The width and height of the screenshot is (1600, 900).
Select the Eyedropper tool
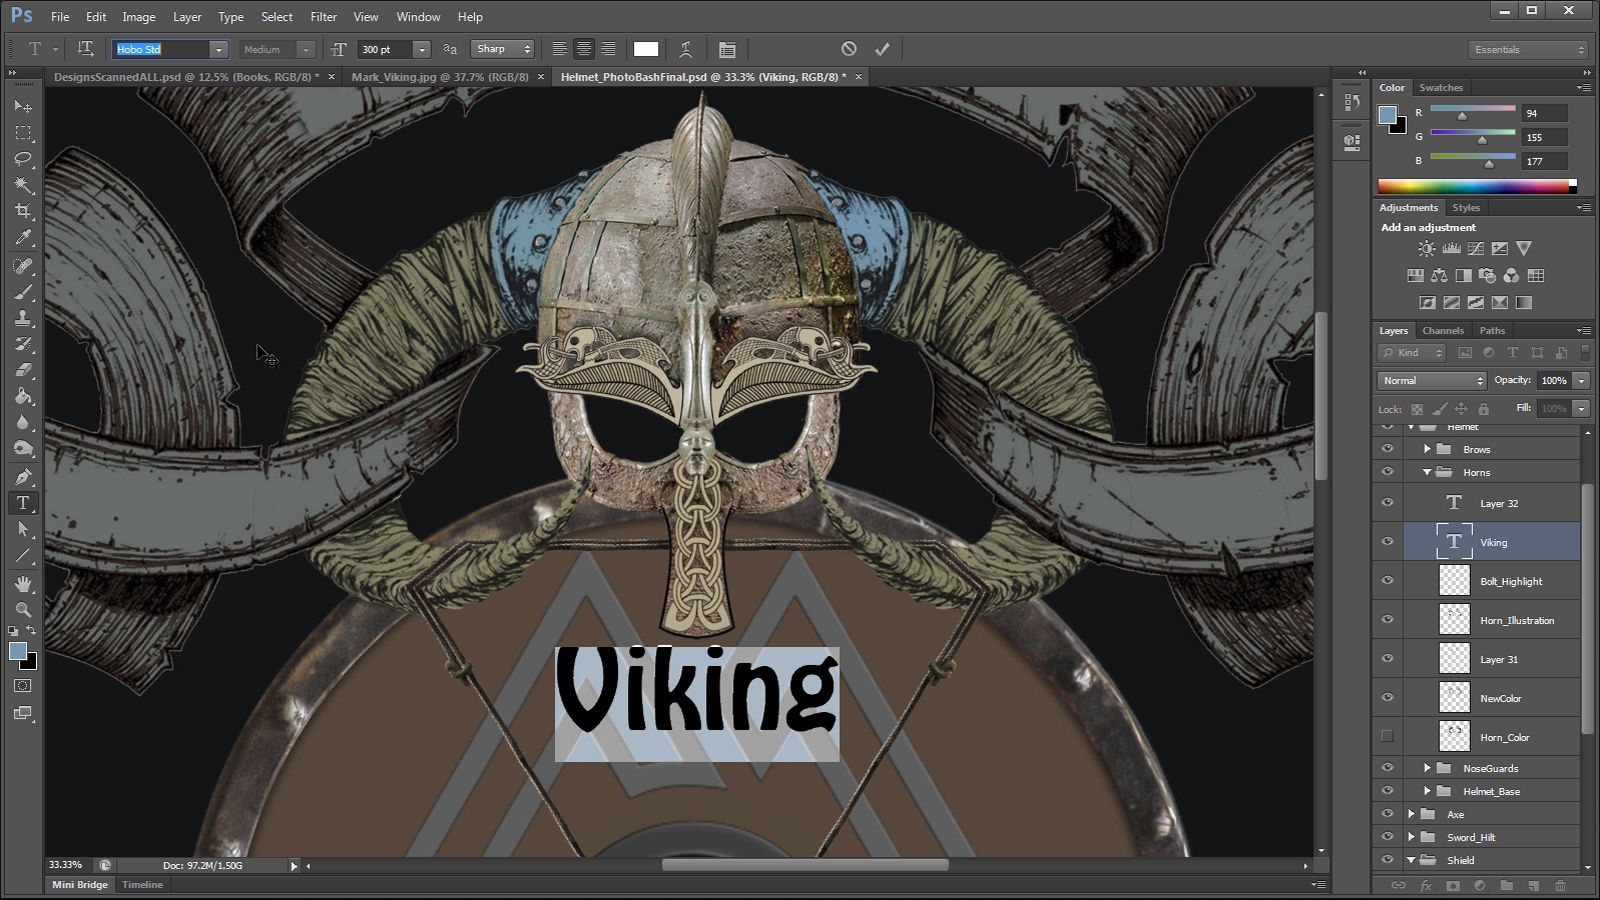(x=23, y=238)
